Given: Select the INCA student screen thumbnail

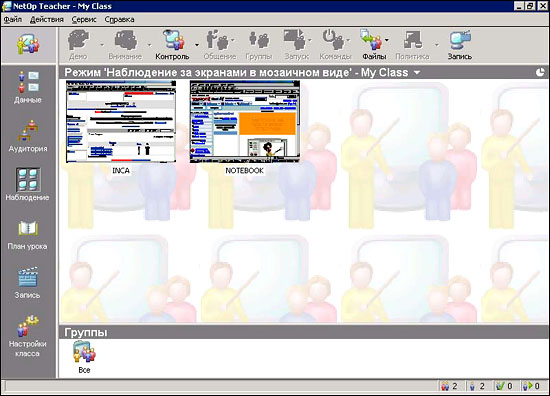Looking at the screenshot, I should pyautogui.click(x=121, y=121).
